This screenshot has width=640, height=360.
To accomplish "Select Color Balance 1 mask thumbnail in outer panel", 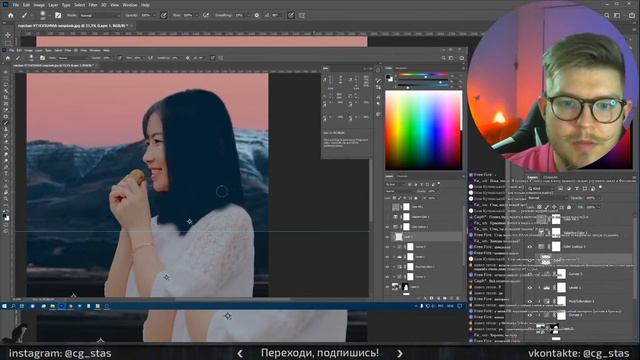I will pos(556,246).
